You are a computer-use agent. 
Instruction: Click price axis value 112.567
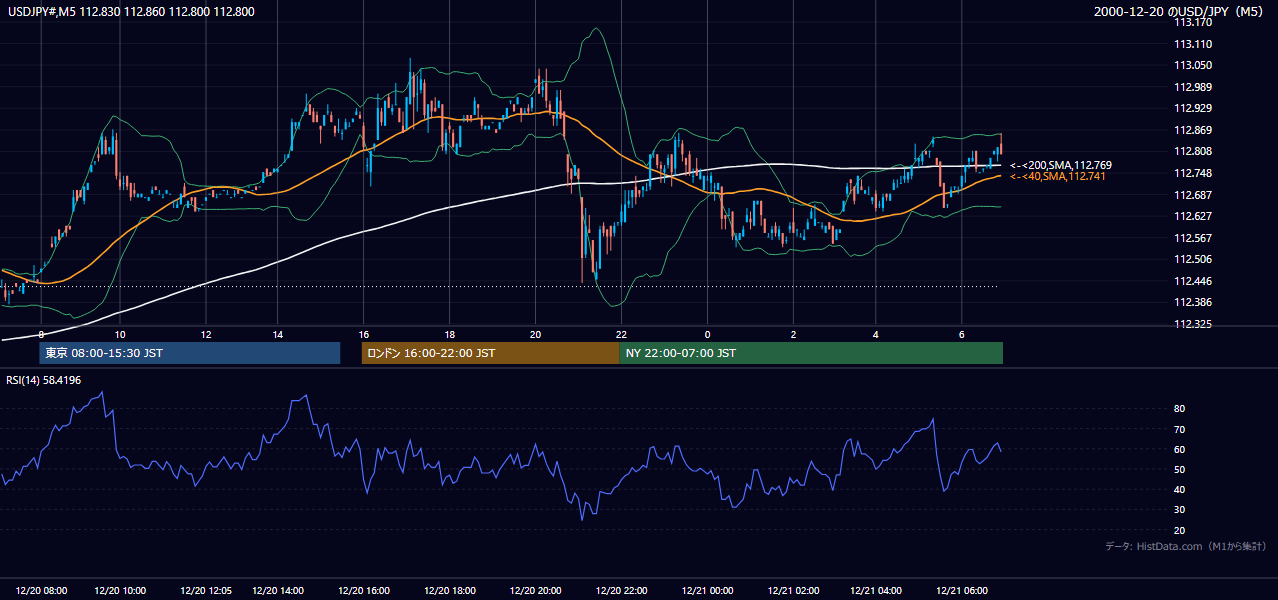pos(1193,238)
